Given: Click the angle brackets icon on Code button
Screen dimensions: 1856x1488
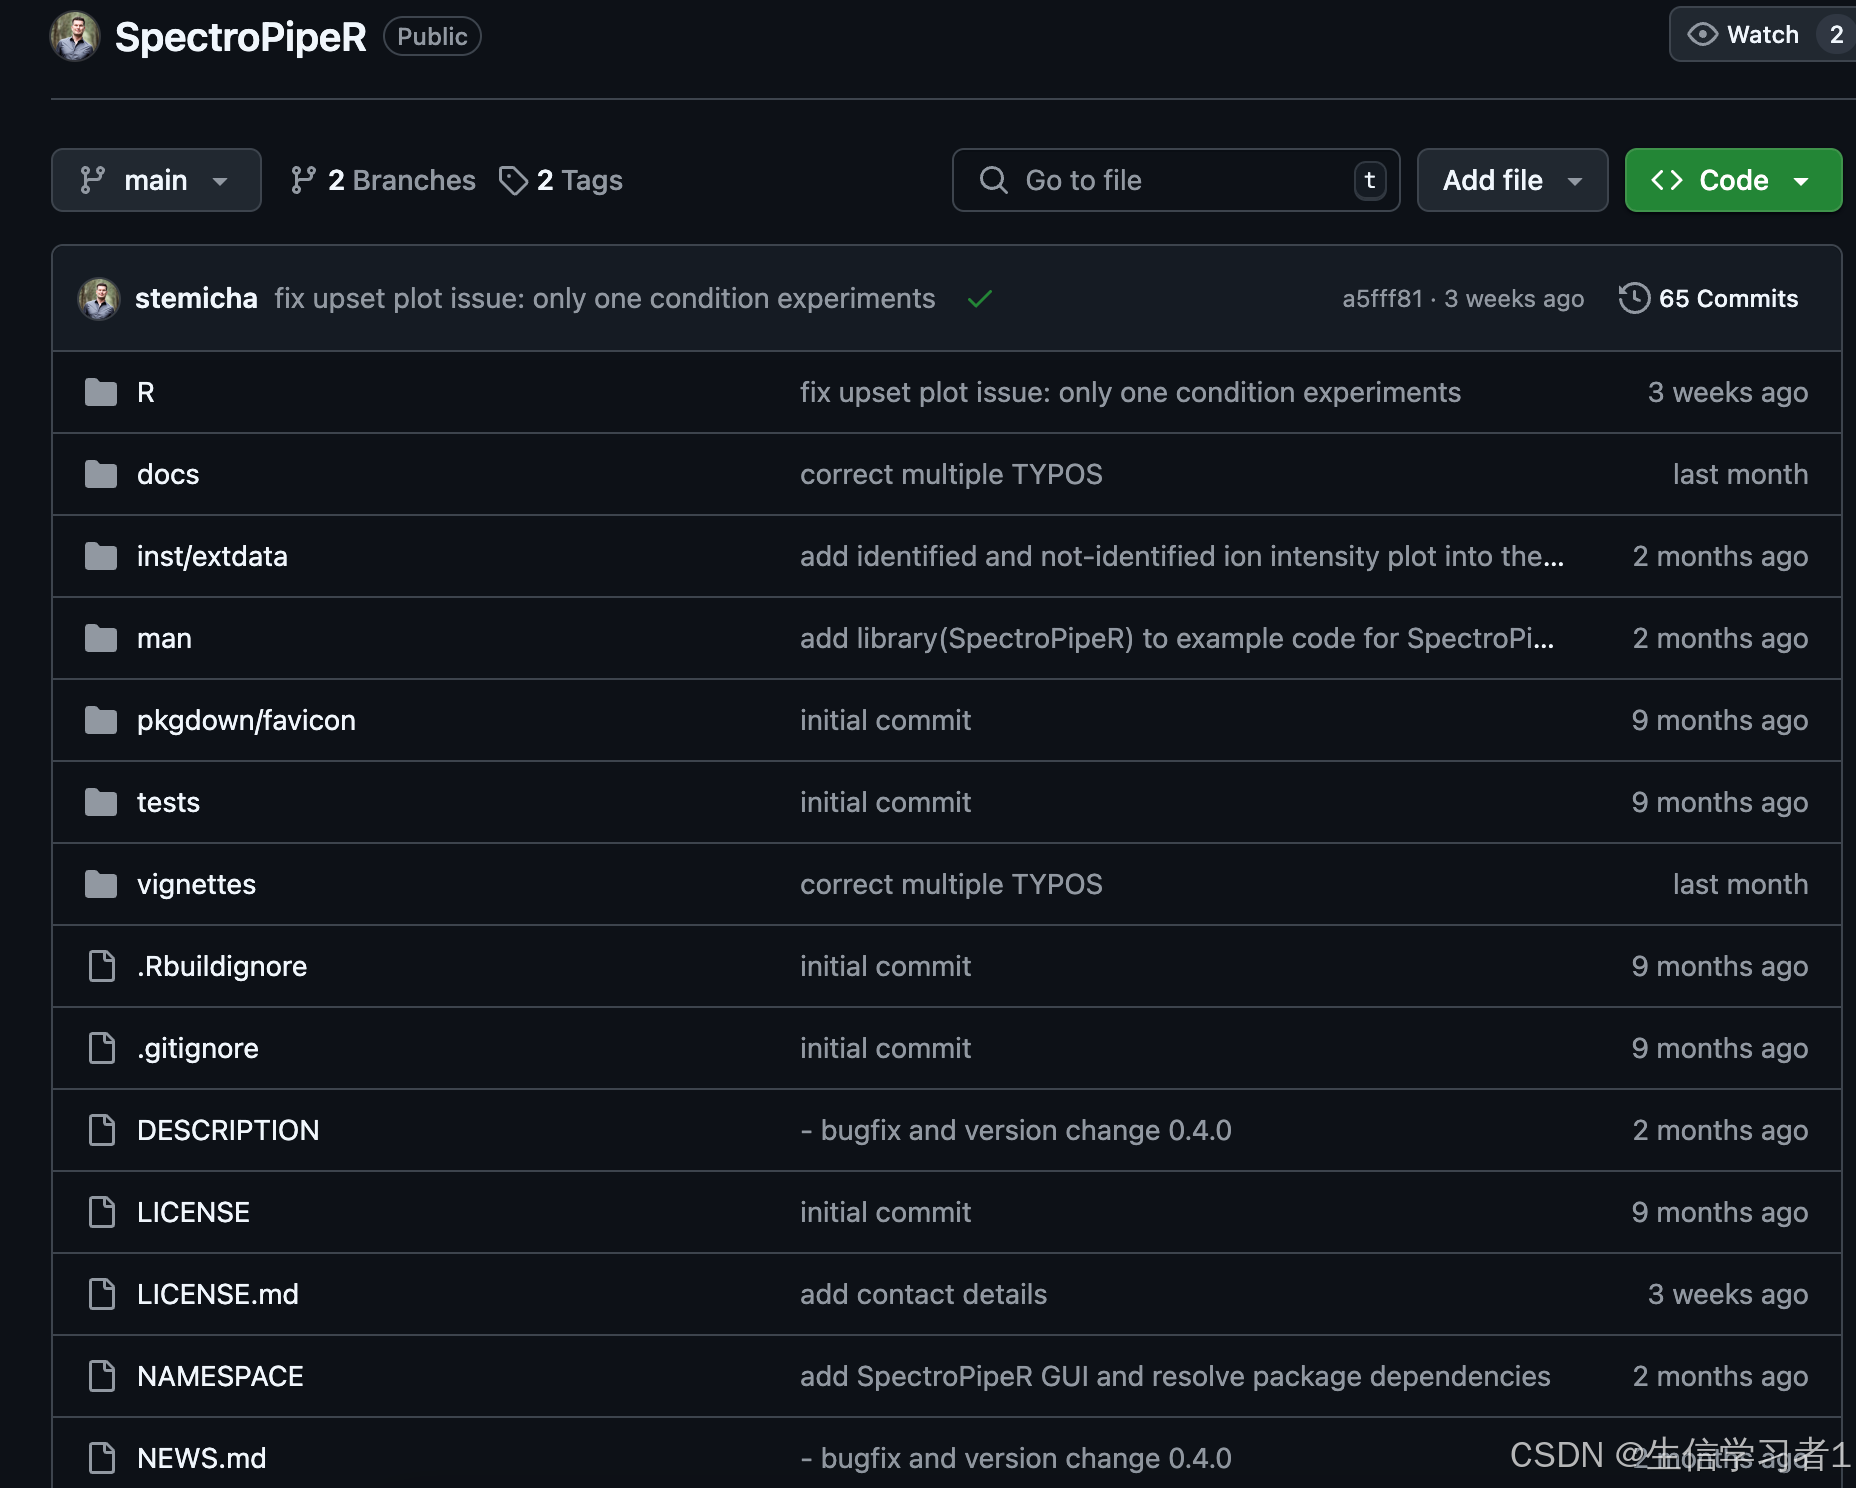Looking at the screenshot, I should tap(1667, 180).
